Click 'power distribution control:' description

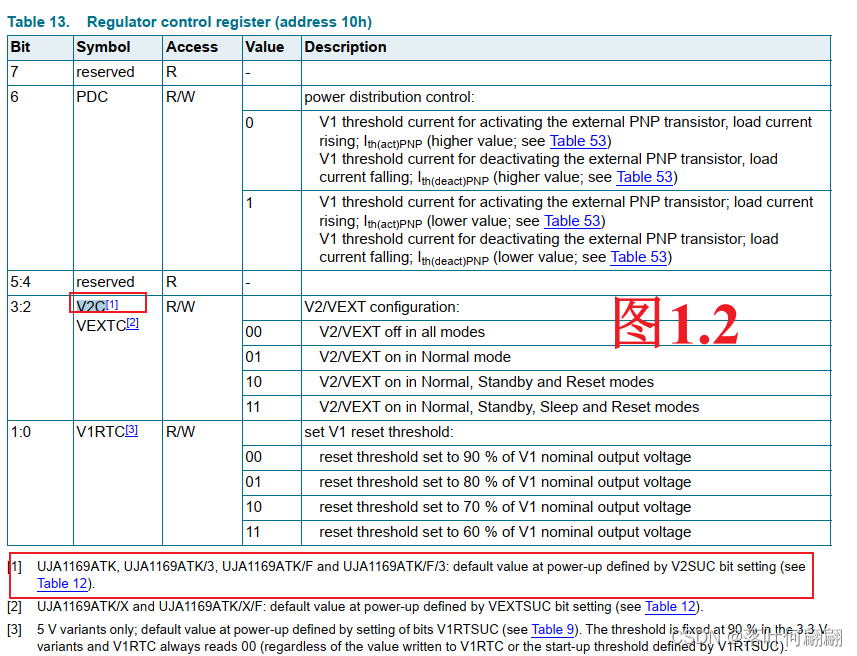pyautogui.click(x=390, y=97)
